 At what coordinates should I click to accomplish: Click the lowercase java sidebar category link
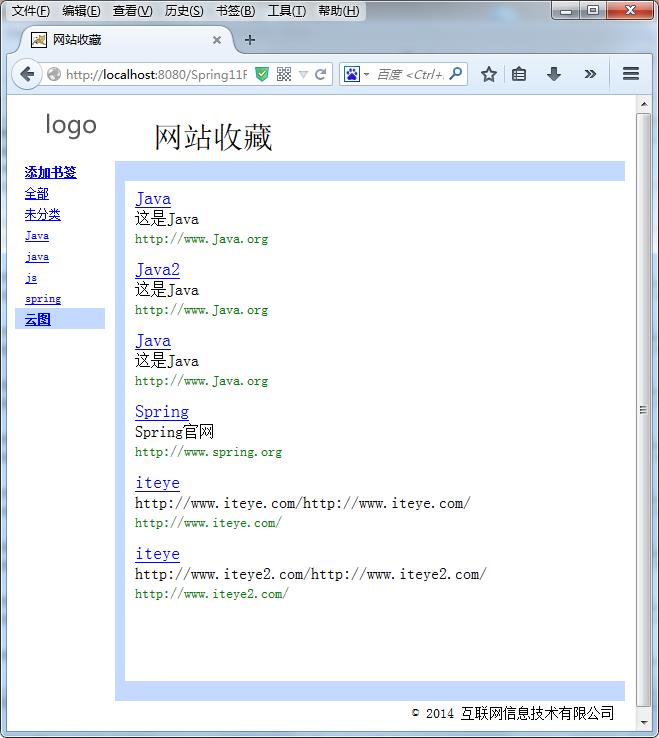click(37, 257)
